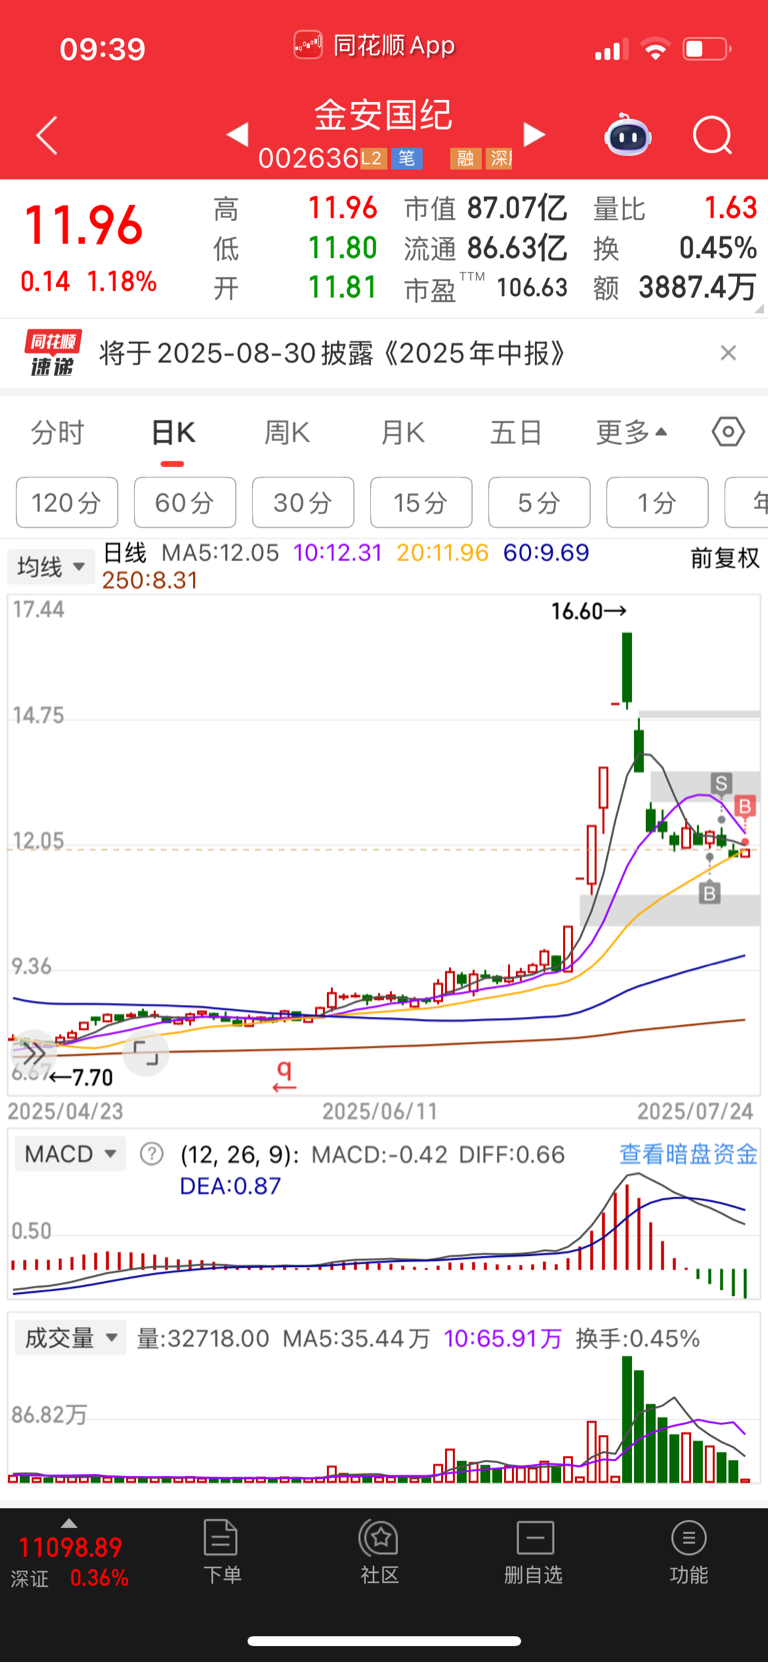Tap the tallest green volume bar
The height and width of the screenshot is (1663, 768).
[627, 1419]
